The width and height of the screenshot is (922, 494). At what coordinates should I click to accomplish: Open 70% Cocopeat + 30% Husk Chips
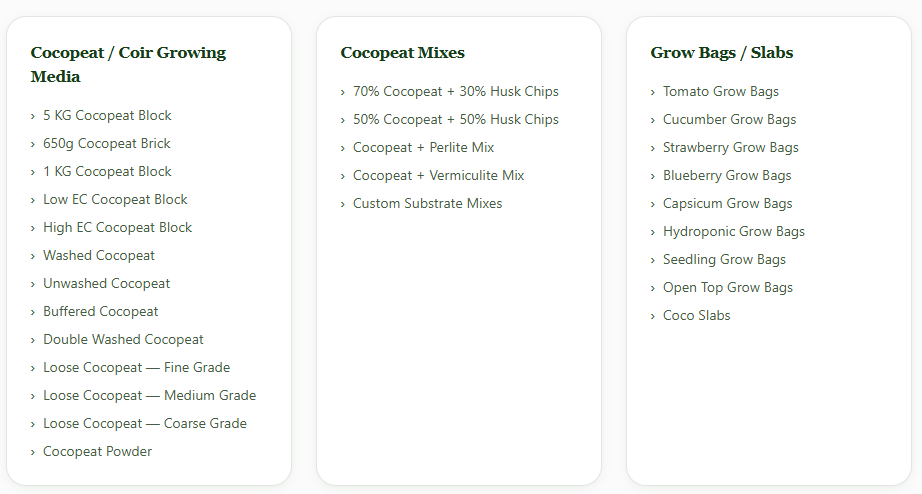(x=456, y=92)
